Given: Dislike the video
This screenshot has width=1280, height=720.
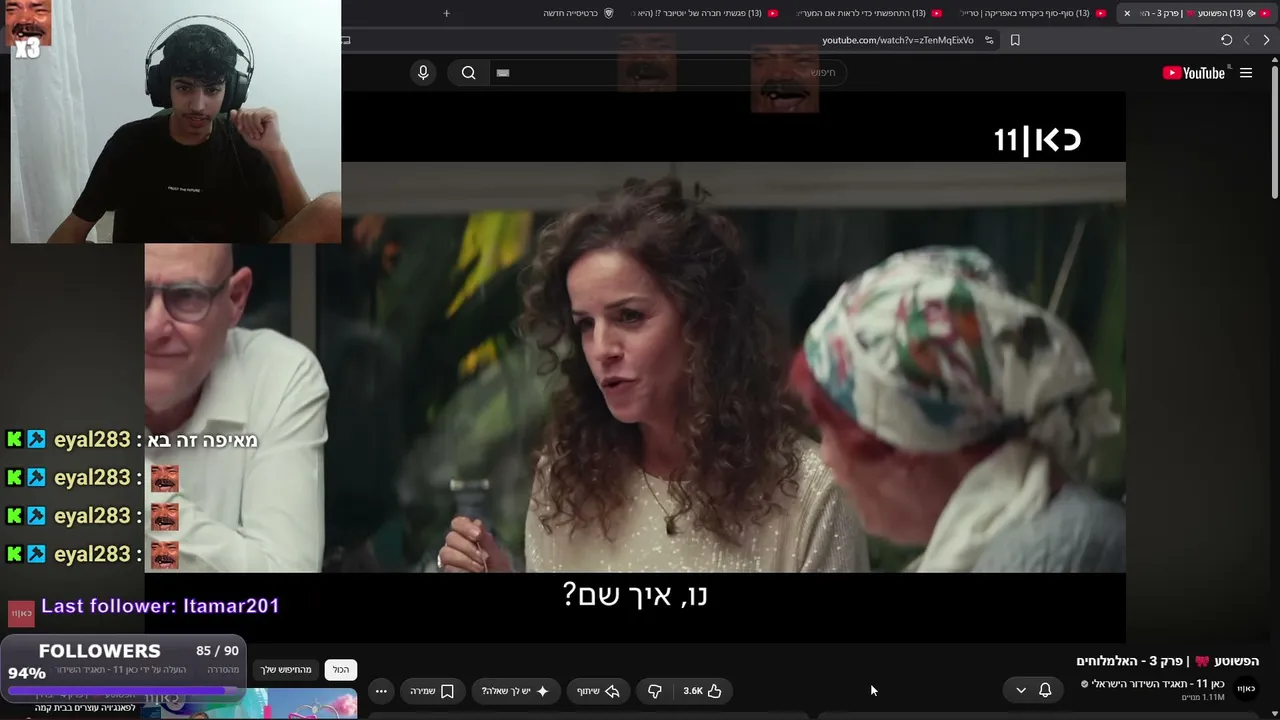Looking at the screenshot, I should pyautogui.click(x=654, y=691).
